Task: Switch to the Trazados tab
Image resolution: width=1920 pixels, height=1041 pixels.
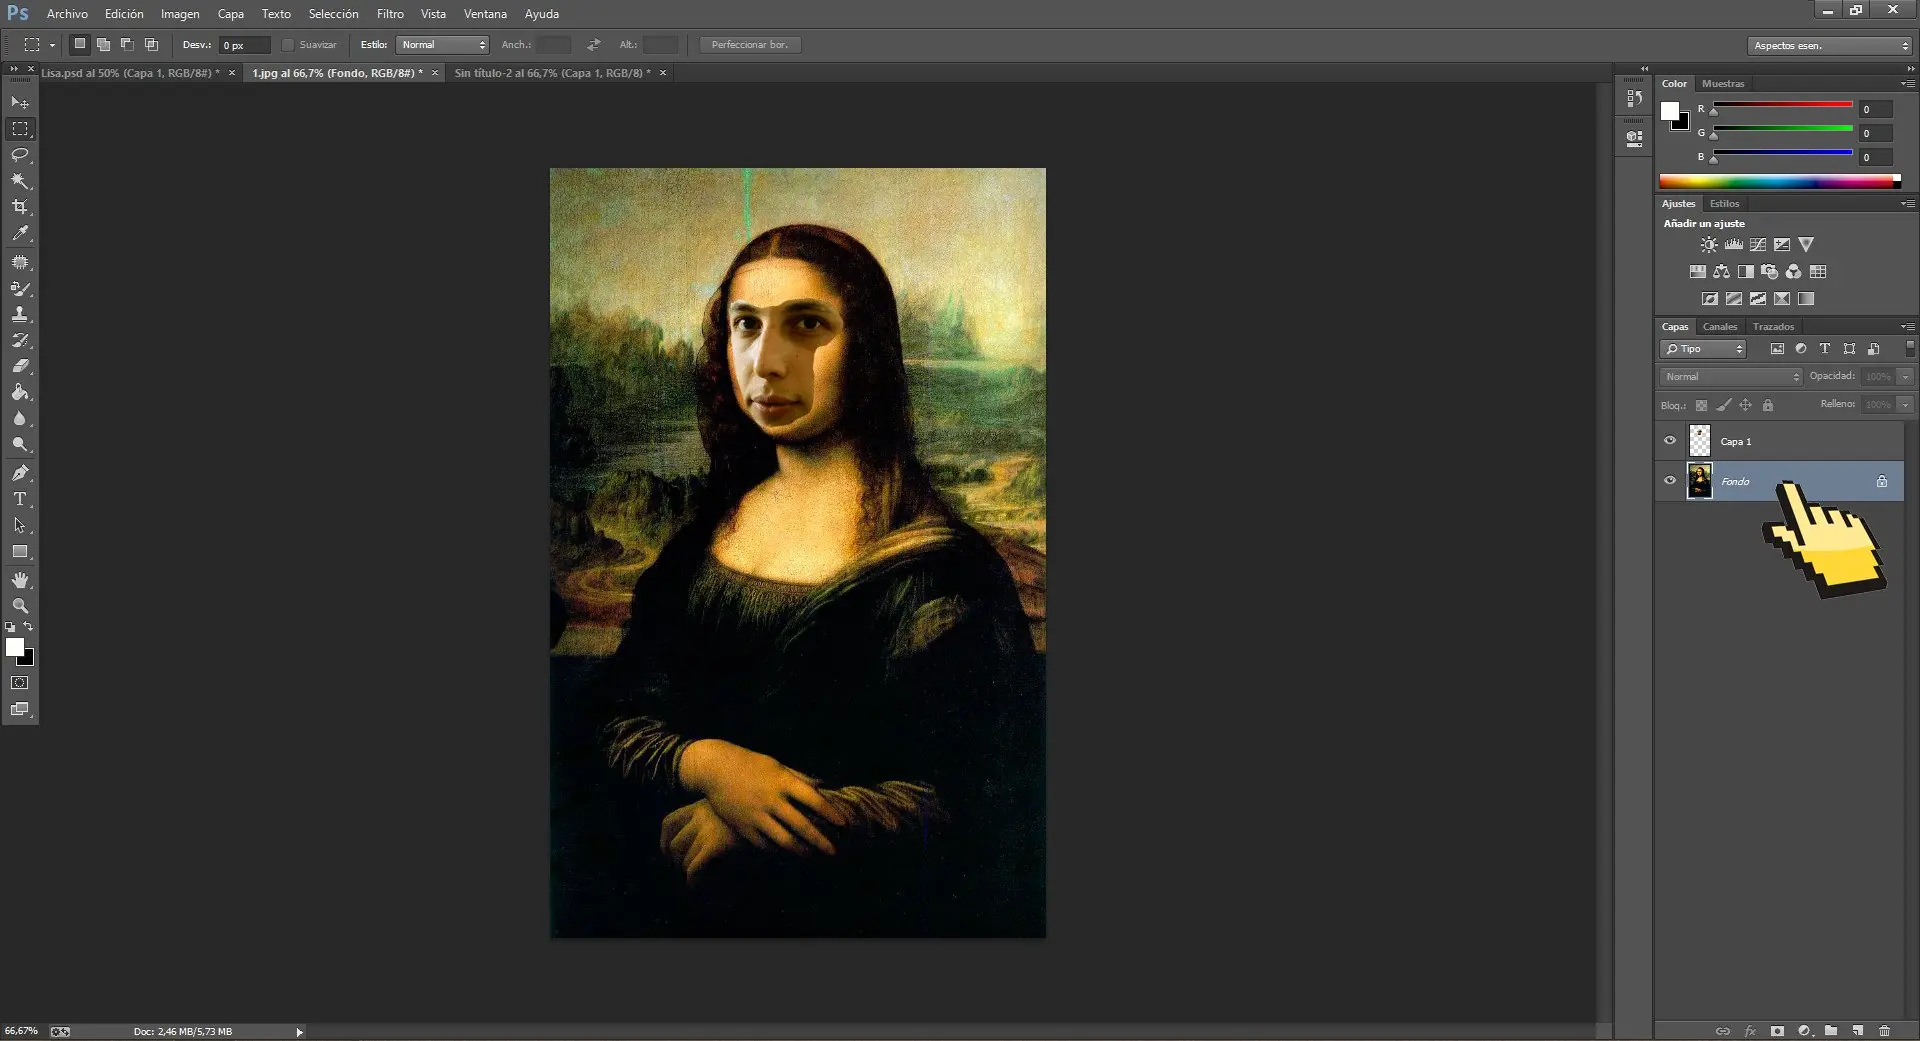Action: pyautogui.click(x=1773, y=327)
